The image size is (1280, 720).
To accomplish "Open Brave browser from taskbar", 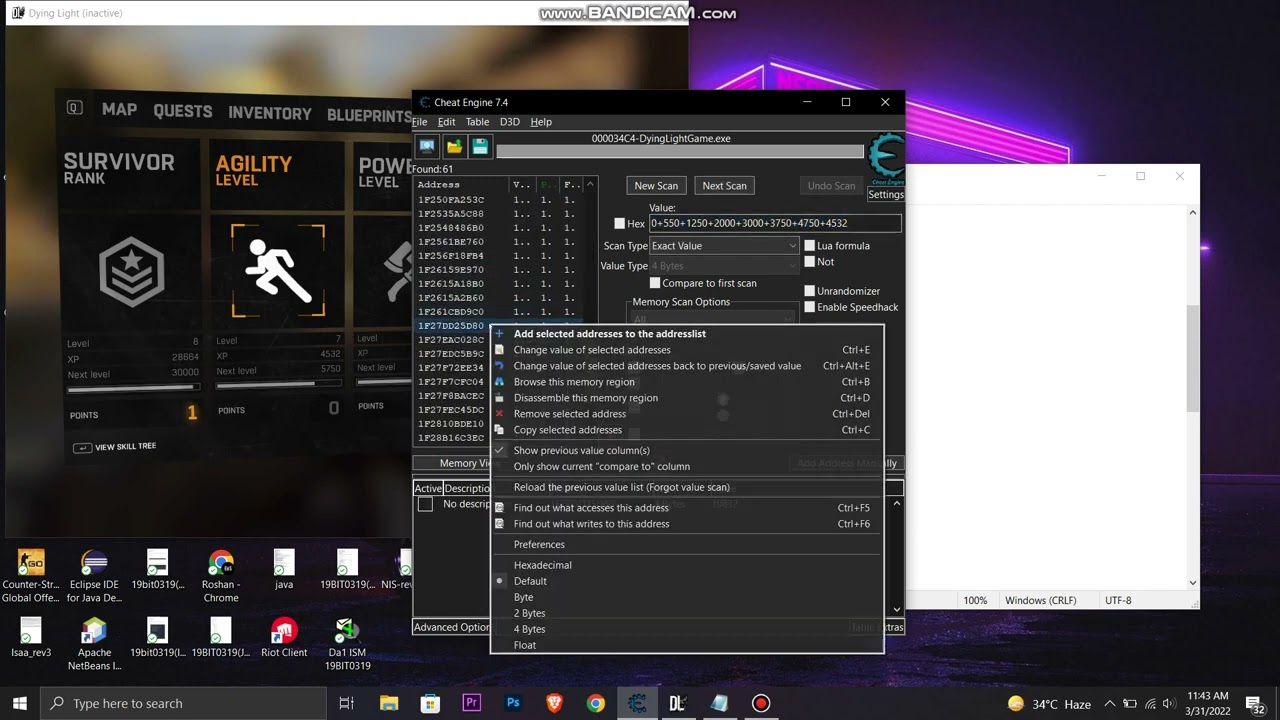I will click(554, 703).
